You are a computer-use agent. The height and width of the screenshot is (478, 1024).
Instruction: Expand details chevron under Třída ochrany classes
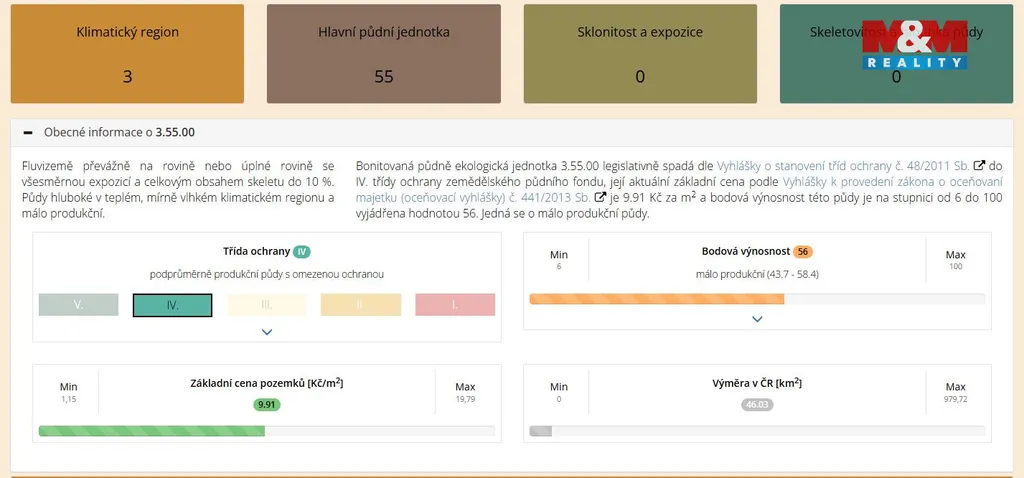pyautogui.click(x=267, y=331)
